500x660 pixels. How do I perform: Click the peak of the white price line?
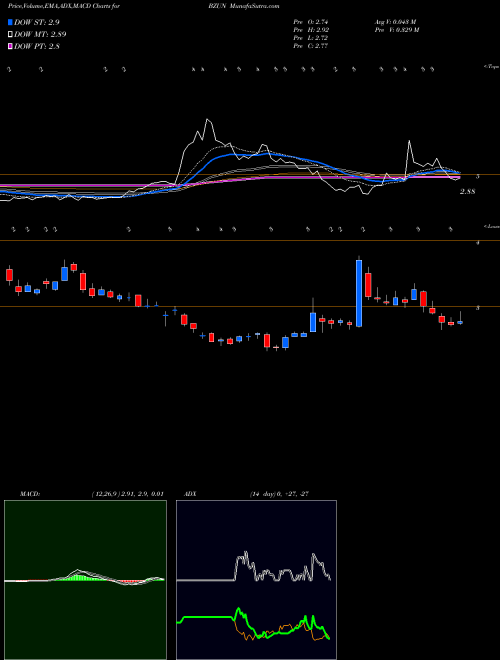point(207,121)
